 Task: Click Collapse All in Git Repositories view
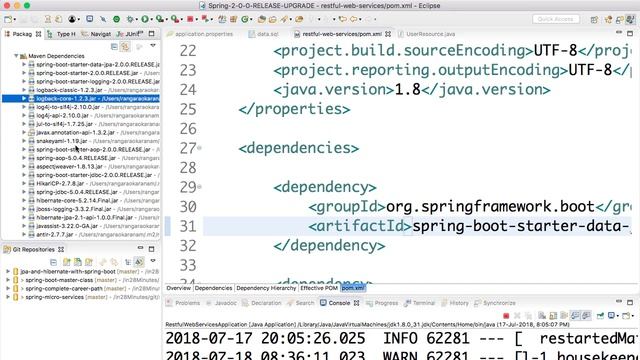coord(53,262)
